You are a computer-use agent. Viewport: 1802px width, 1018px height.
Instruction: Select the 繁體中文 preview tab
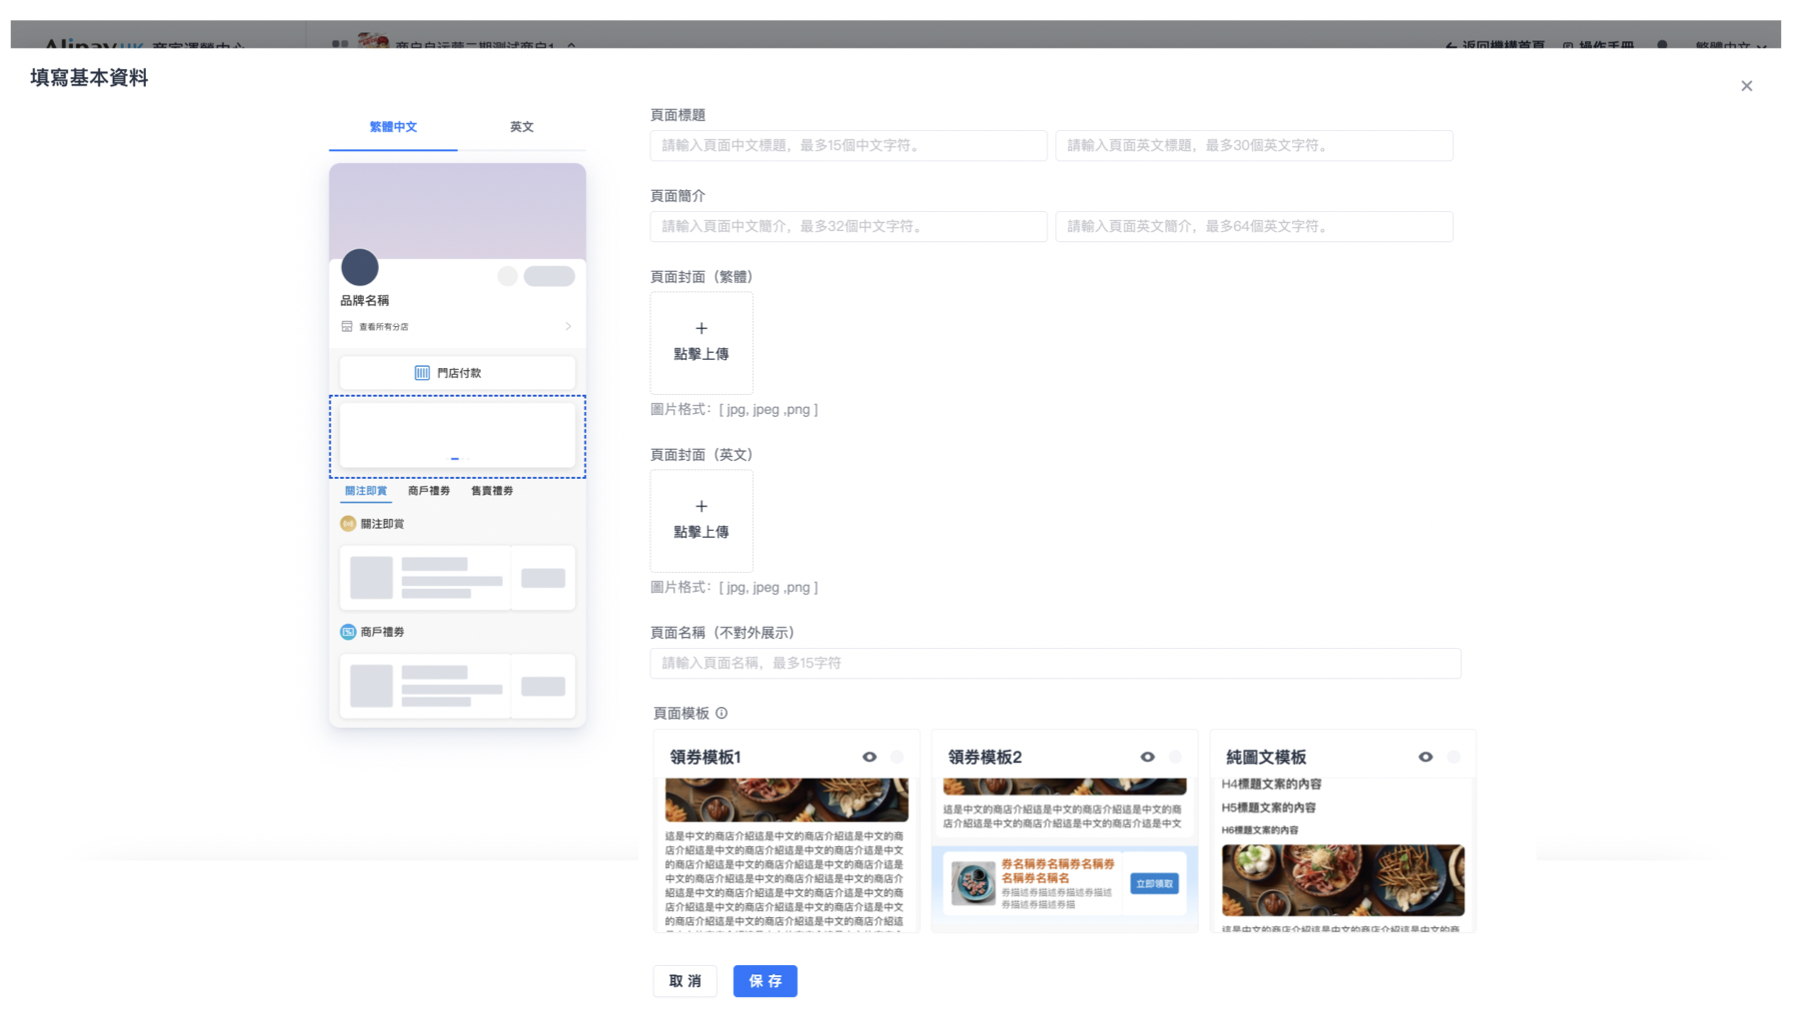[393, 127]
